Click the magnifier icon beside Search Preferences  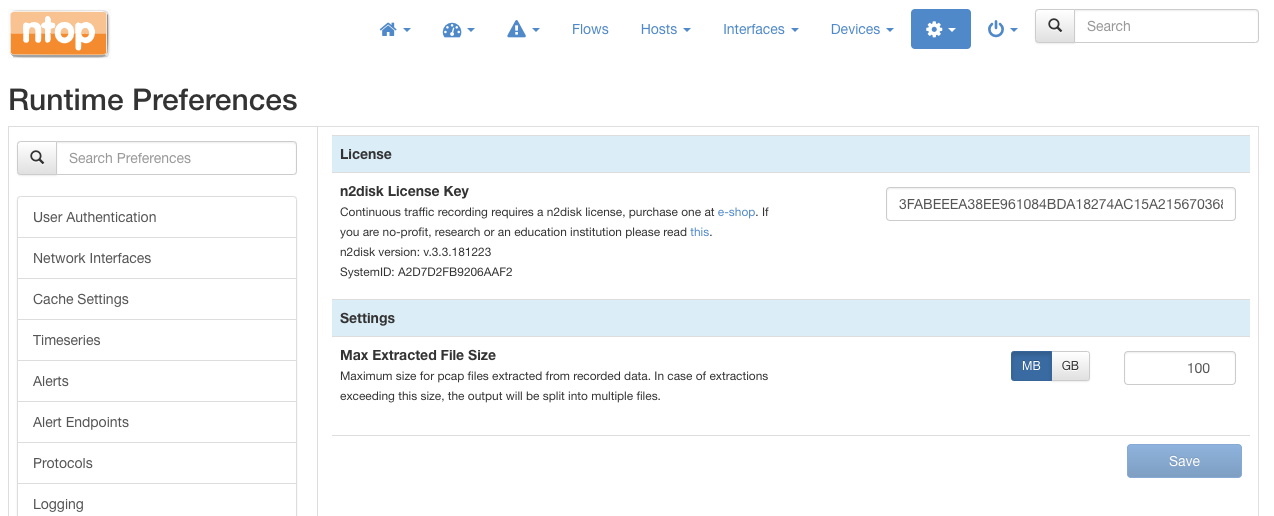pos(37,158)
